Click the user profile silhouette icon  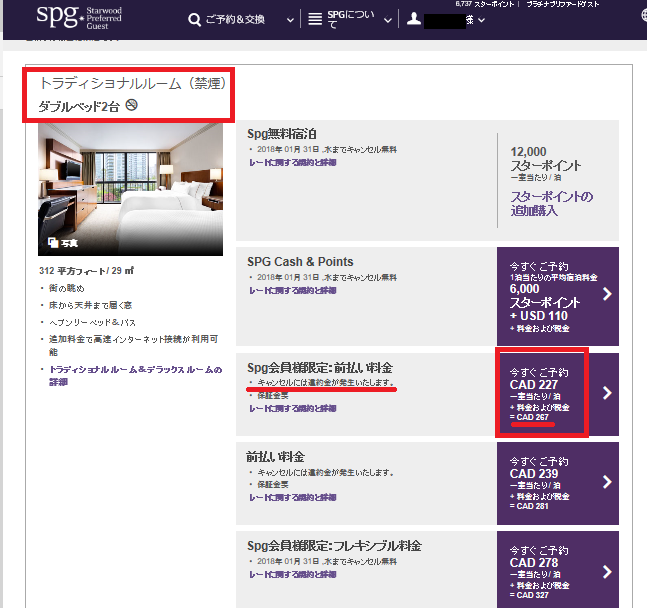click(414, 19)
